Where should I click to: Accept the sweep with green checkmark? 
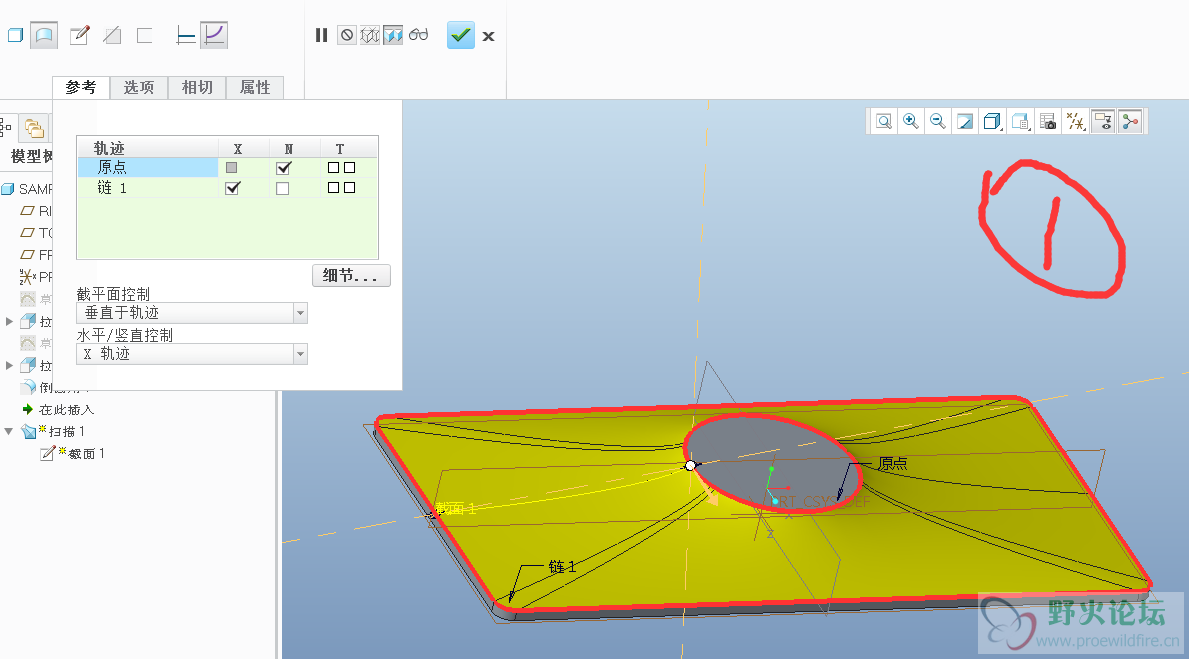click(x=460, y=35)
